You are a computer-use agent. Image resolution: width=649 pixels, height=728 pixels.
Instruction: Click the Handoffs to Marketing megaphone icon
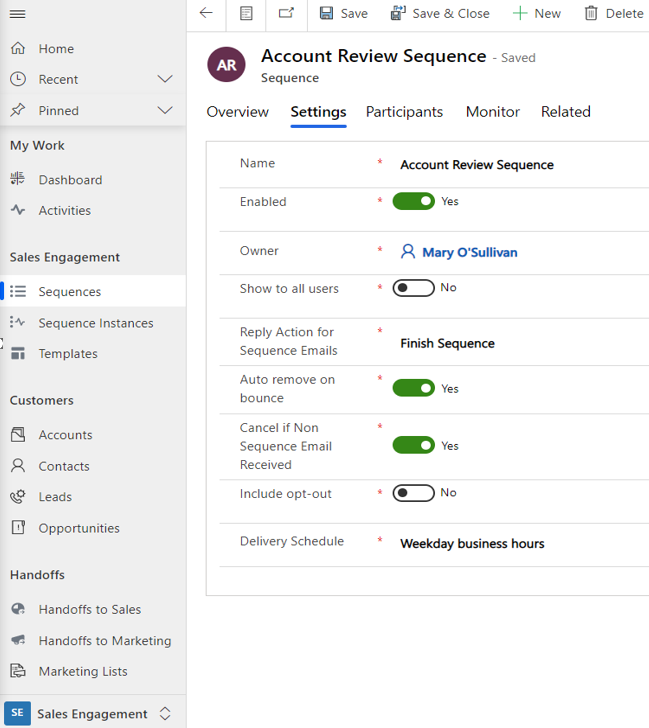click(x=18, y=640)
